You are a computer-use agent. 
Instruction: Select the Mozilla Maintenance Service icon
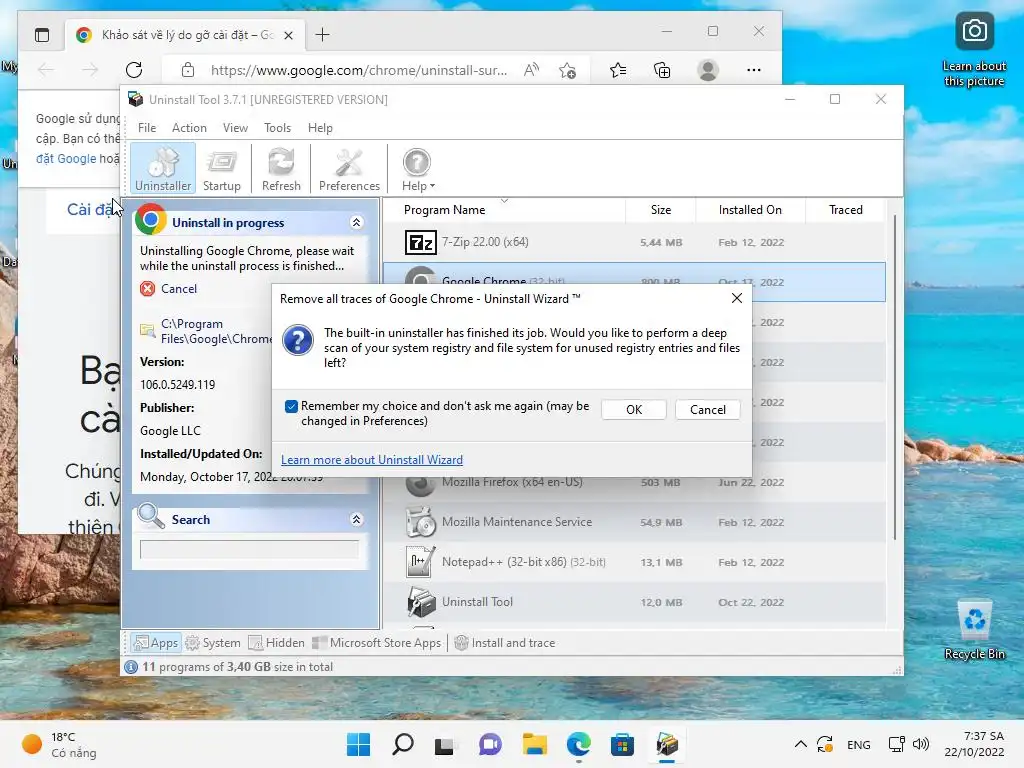pyautogui.click(x=421, y=522)
